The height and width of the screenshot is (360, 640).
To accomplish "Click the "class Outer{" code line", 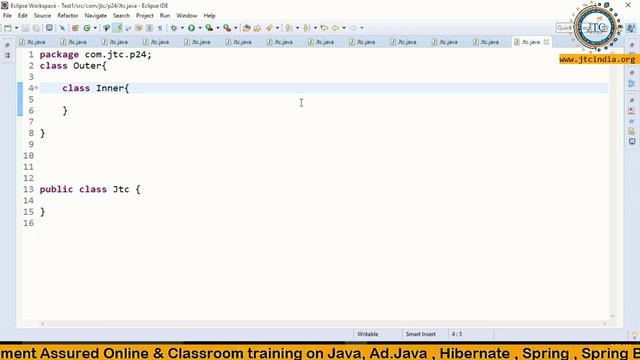I will [x=73, y=66].
